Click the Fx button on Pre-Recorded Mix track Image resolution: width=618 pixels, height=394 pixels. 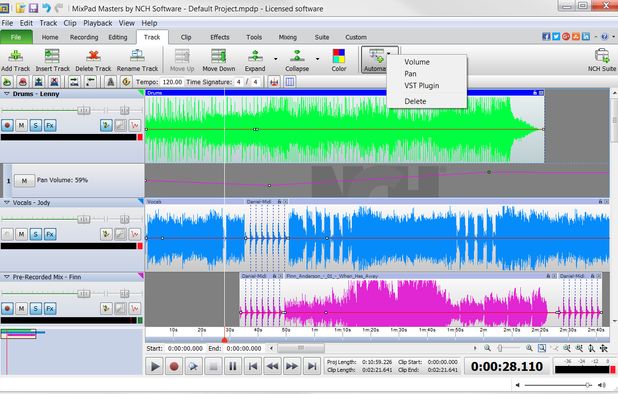click(x=50, y=309)
